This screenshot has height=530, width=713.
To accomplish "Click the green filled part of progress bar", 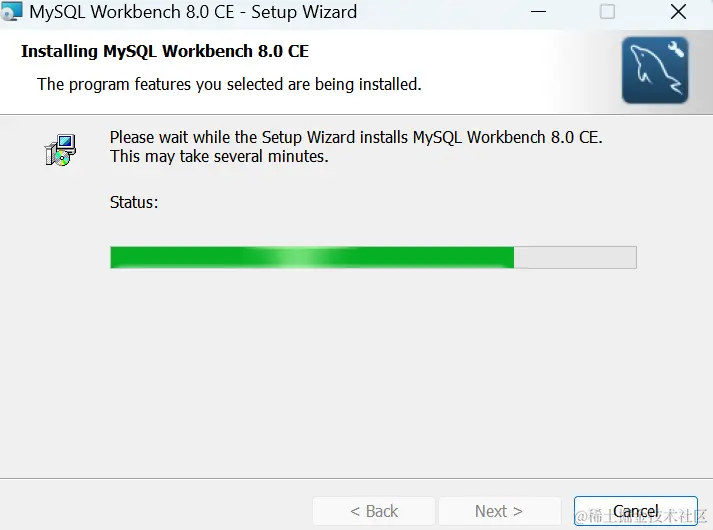I will [312, 257].
